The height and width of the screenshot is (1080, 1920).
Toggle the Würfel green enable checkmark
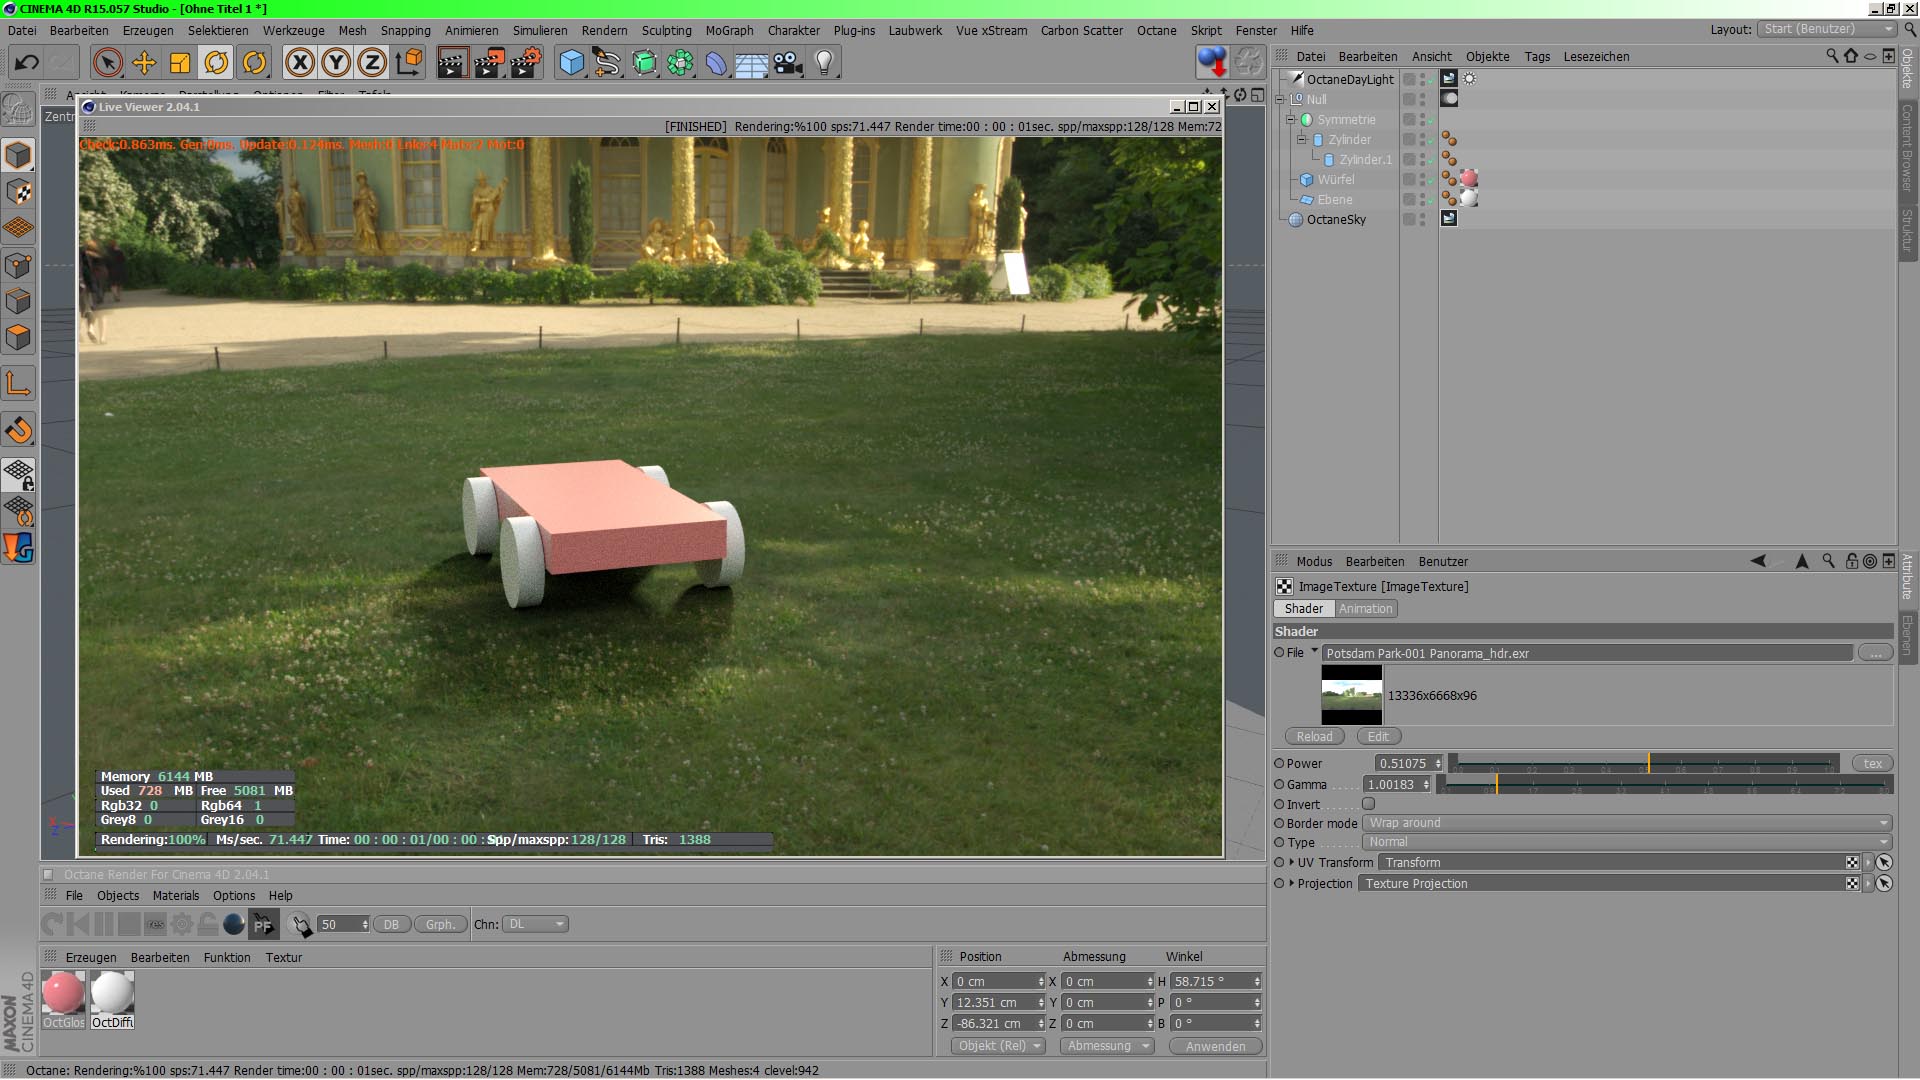click(x=1431, y=182)
